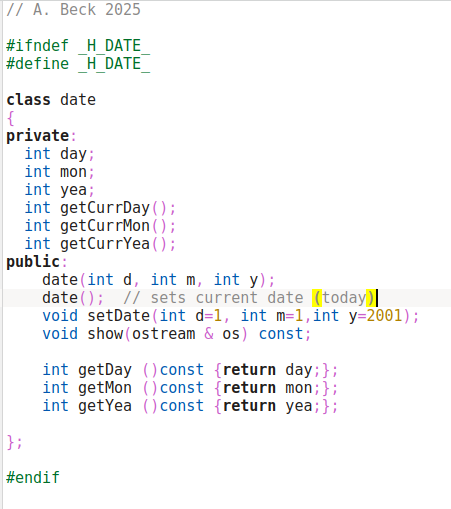Click the #ifndef directive line

(78, 46)
